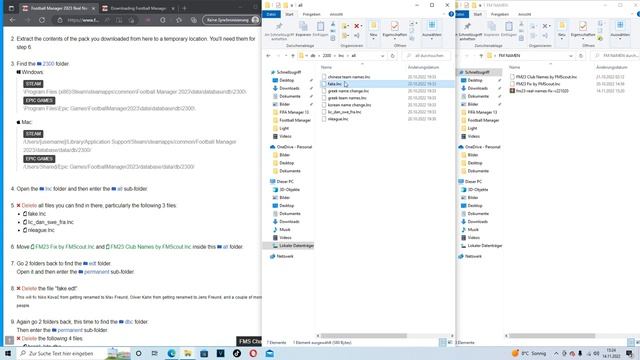Image resolution: width=640 pixels, height=360 pixels.
Task: Click horizontal scrollbar in 'all' window
Action: coord(364,336)
